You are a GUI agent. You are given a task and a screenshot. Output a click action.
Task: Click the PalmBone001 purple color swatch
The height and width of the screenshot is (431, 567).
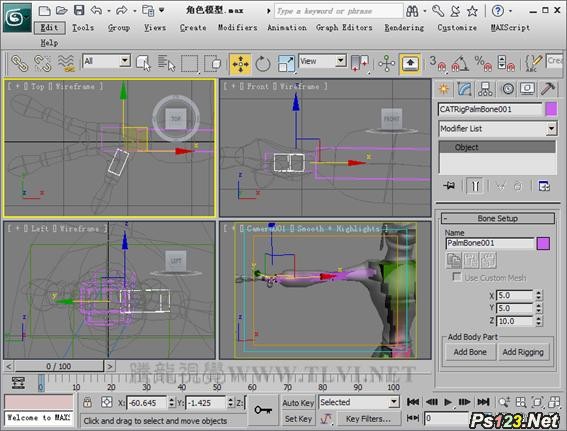[543, 243]
